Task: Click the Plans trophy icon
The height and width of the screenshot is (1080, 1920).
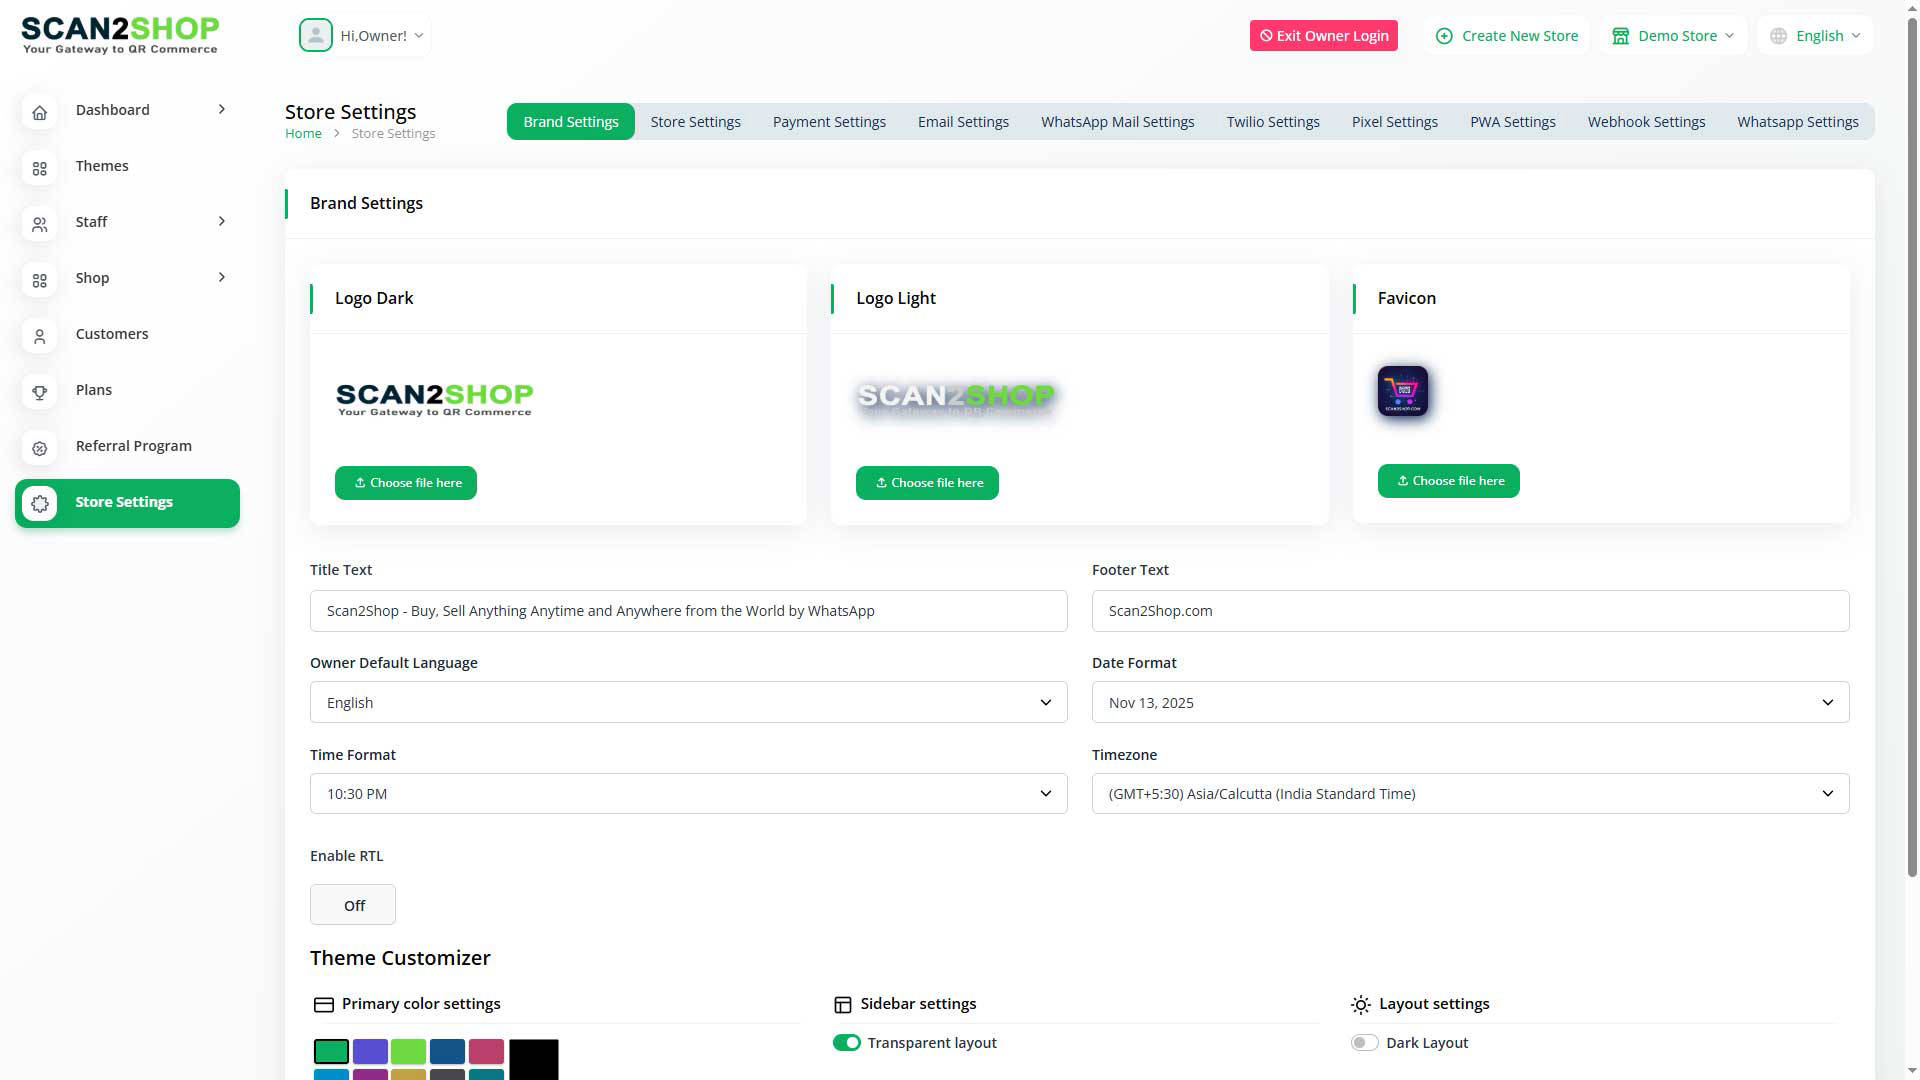Action: [40, 392]
